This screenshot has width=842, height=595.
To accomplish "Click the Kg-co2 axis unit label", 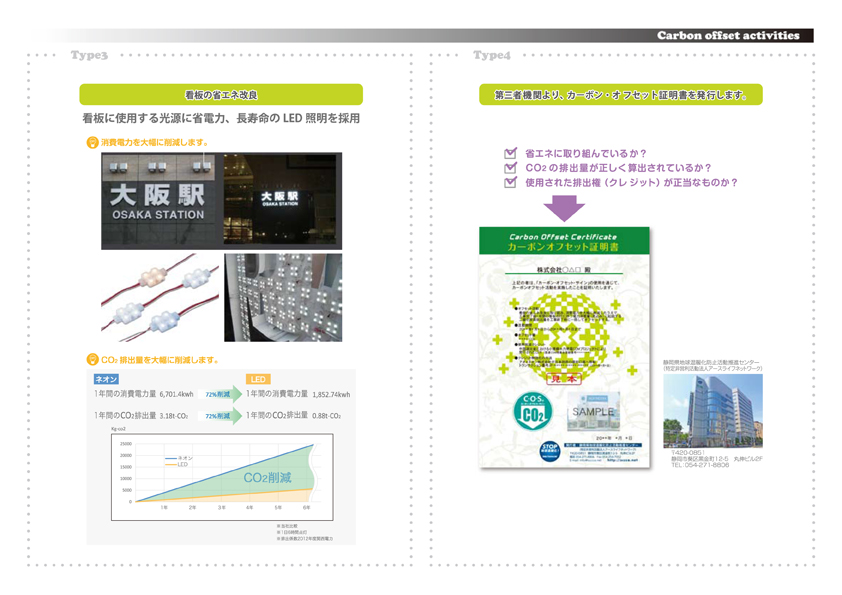I will click(118, 429).
